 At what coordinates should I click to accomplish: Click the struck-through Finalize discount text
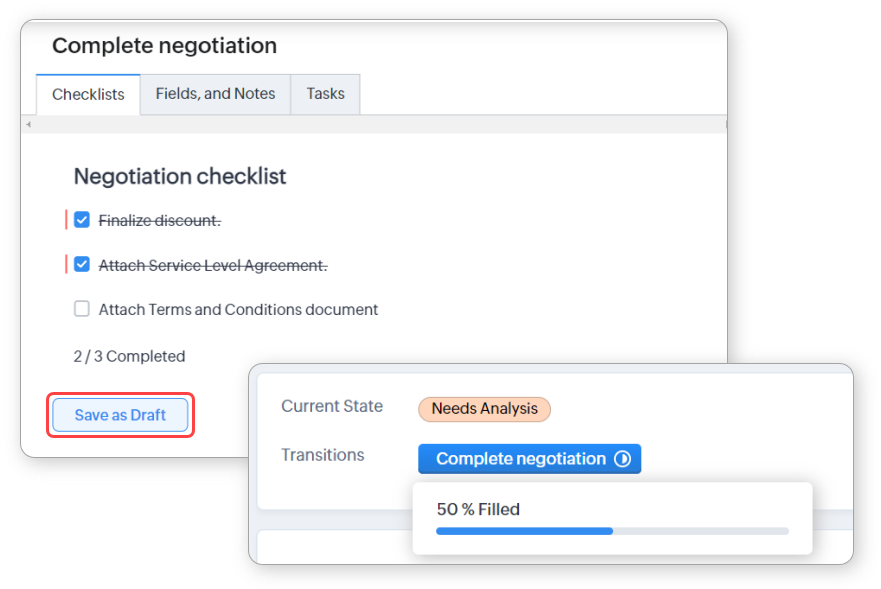[159, 221]
